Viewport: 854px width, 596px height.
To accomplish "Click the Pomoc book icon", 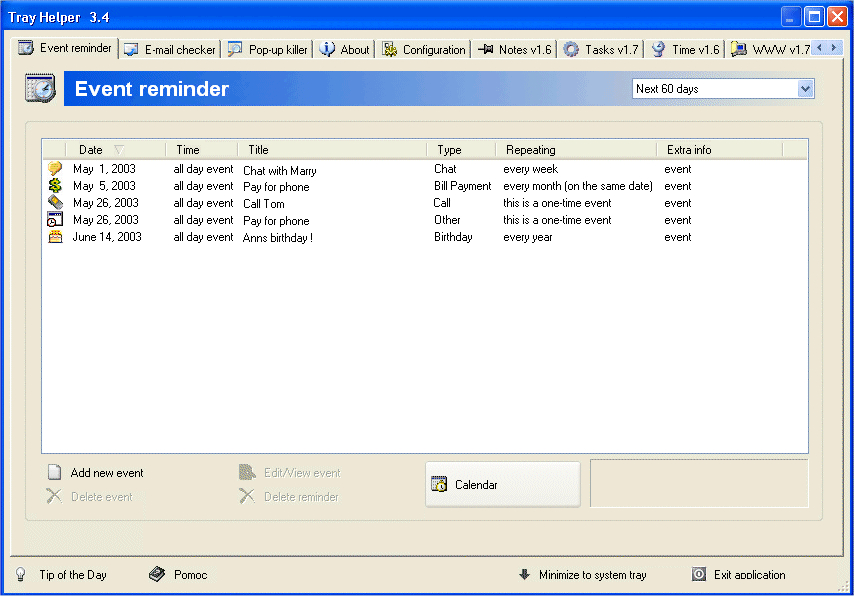I will tap(157, 574).
